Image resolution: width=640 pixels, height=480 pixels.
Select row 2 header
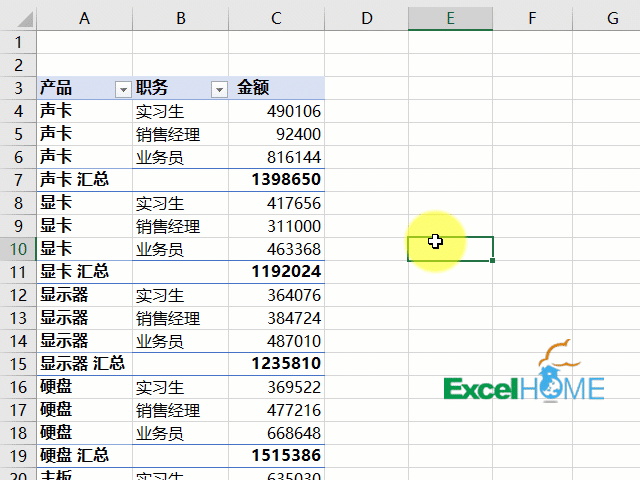point(18,65)
